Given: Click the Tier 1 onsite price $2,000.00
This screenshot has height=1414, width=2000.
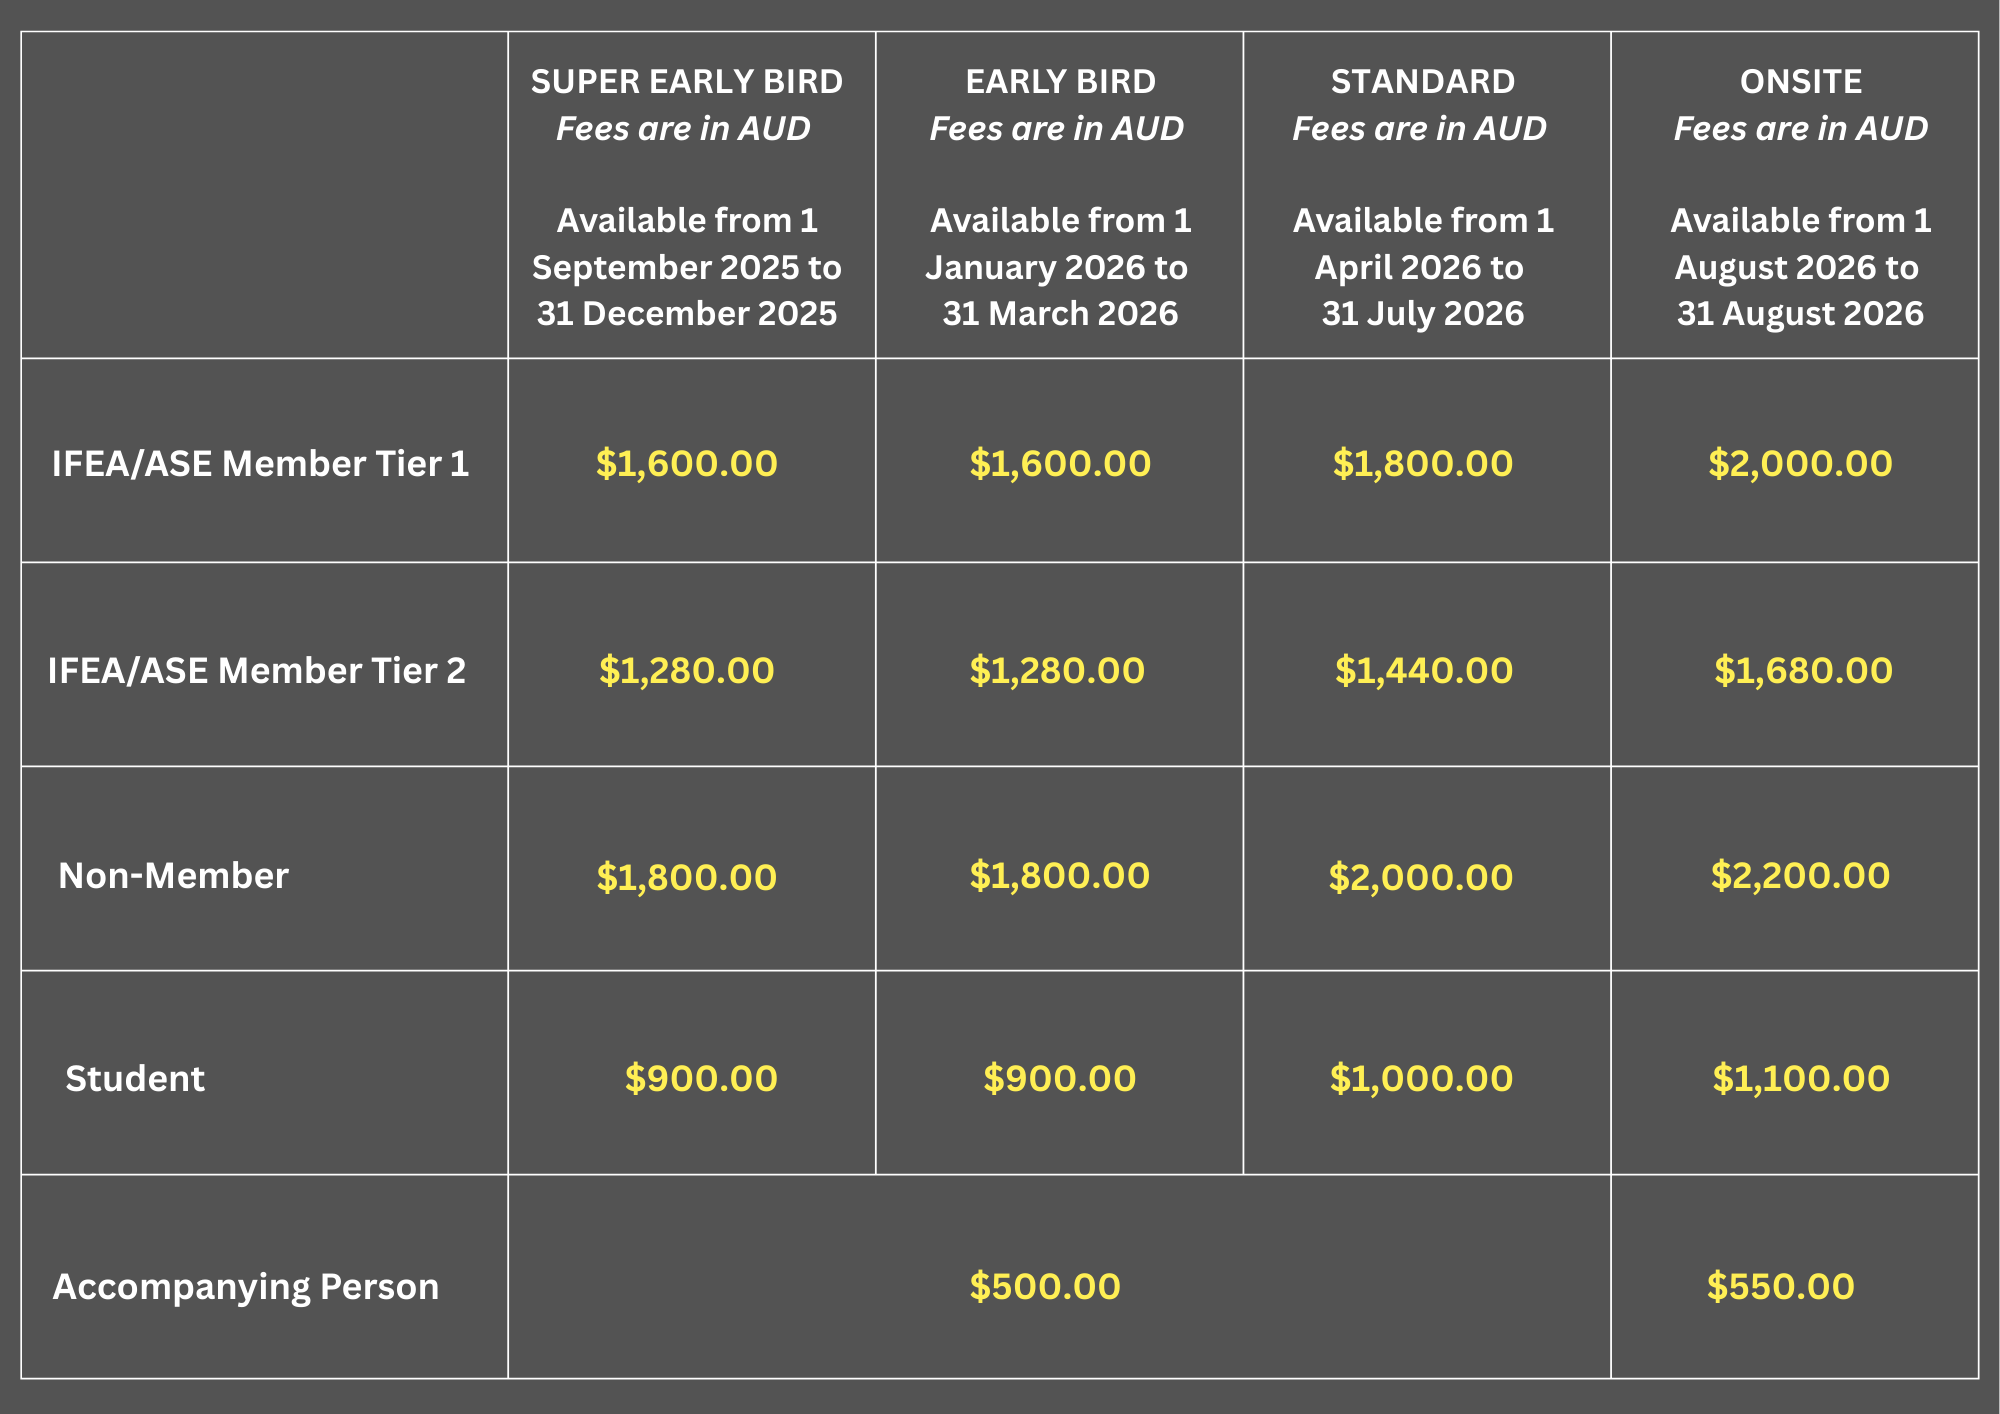Looking at the screenshot, I should point(1800,464).
